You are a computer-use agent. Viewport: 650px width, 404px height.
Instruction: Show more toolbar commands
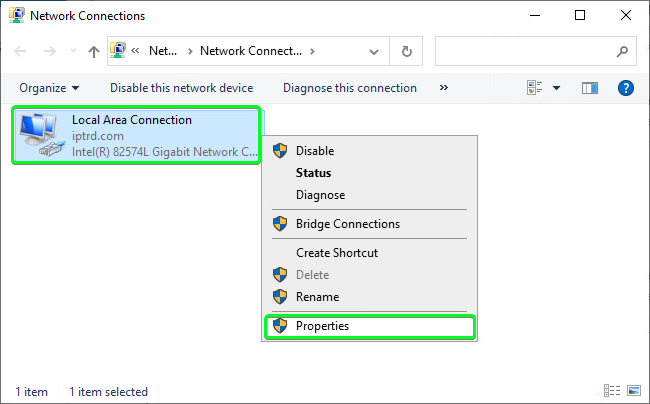point(444,87)
